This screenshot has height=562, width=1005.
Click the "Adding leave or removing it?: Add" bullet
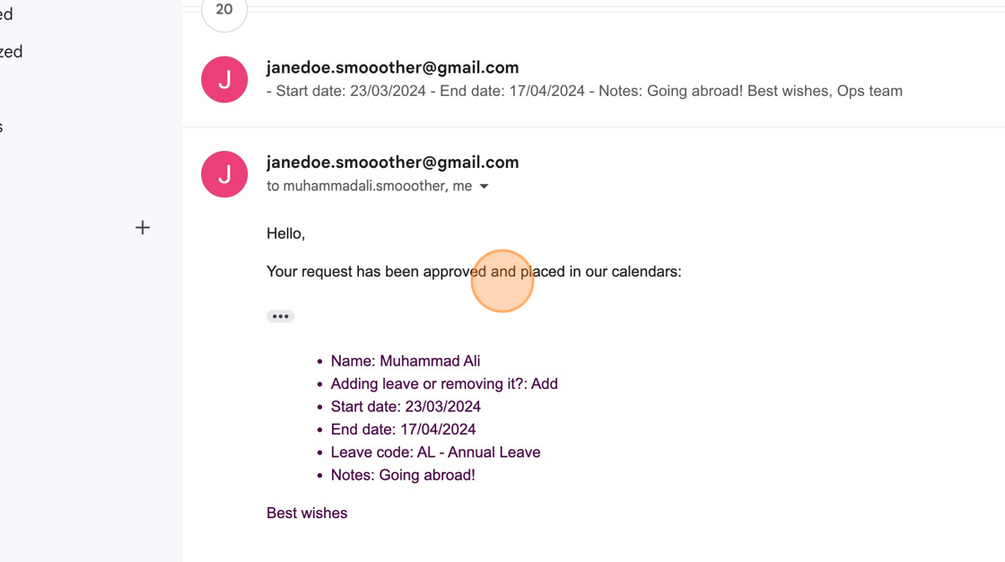click(x=444, y=384)
